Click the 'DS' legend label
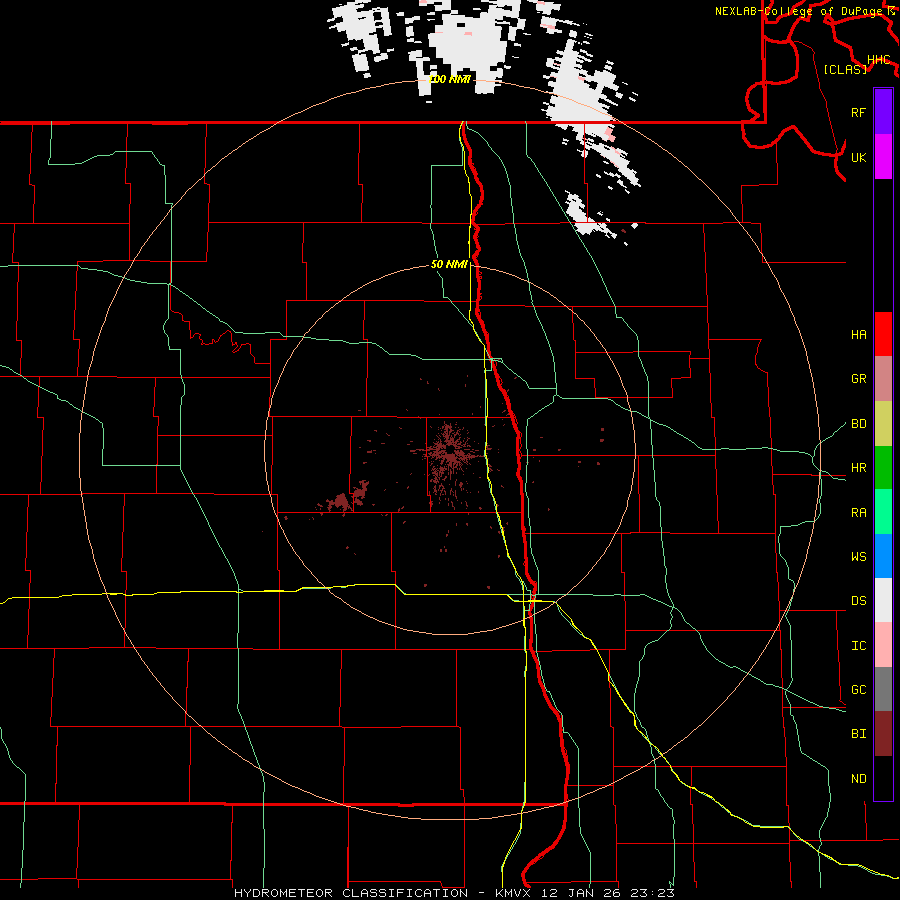 coord(858,601)
